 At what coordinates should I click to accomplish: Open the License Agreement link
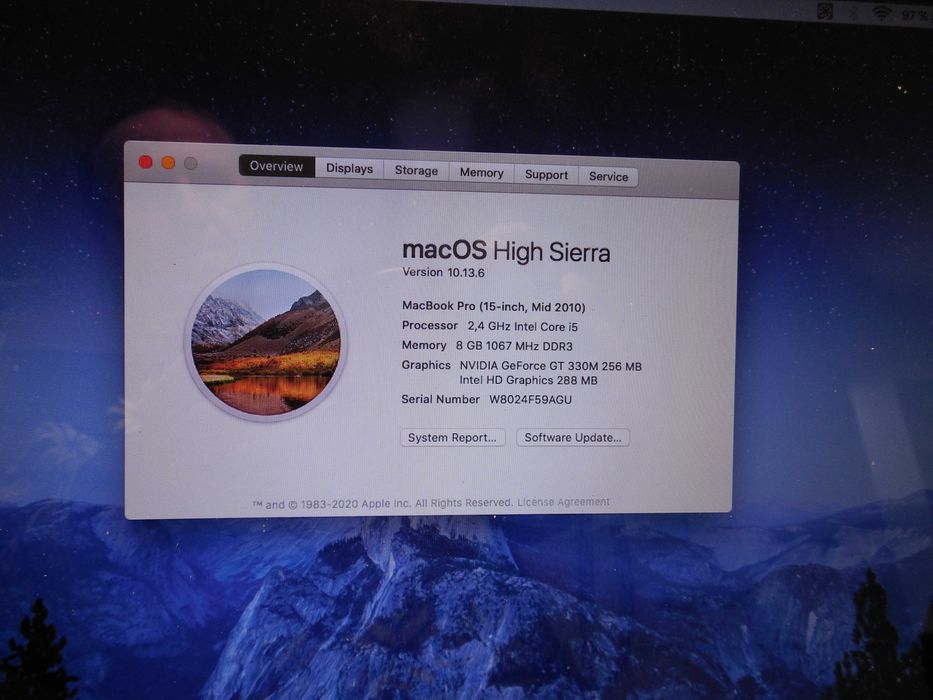point(563,502)
